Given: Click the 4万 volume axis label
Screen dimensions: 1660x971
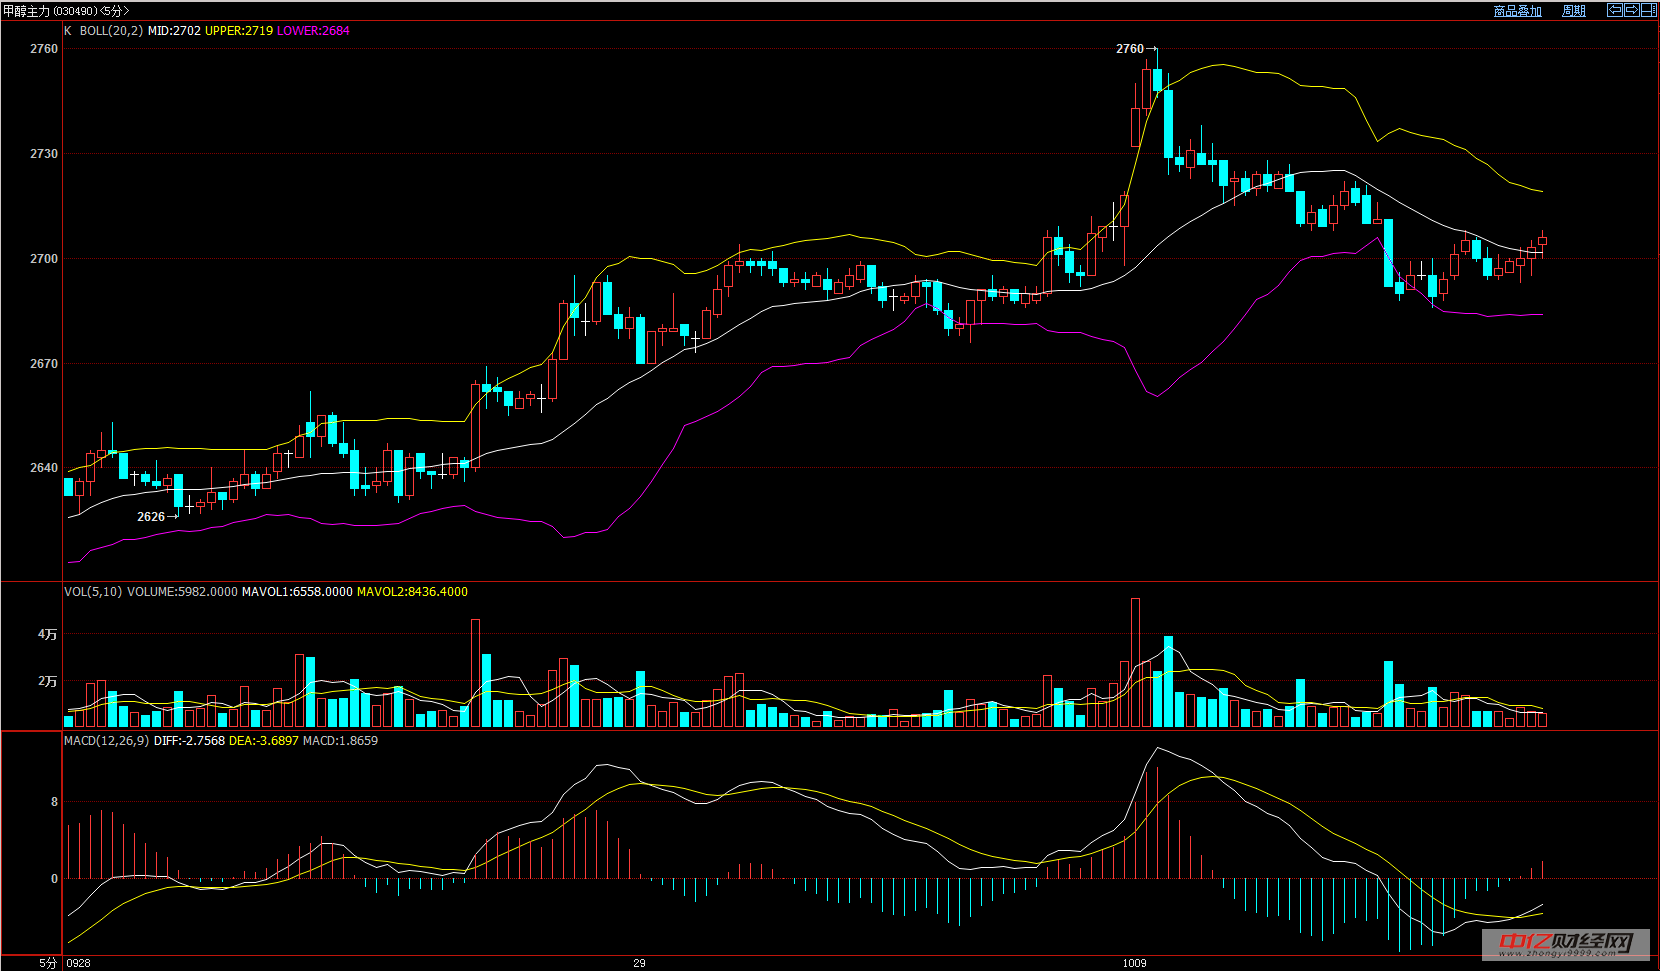Looking at the screenshot, I should point(48,635).
